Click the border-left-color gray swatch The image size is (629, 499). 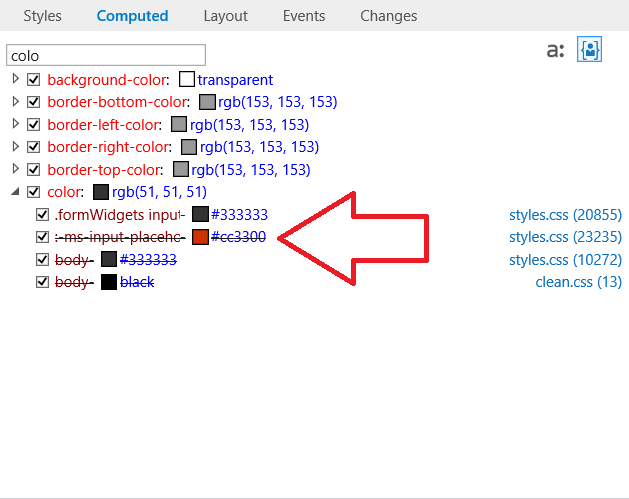pos(179,124)
